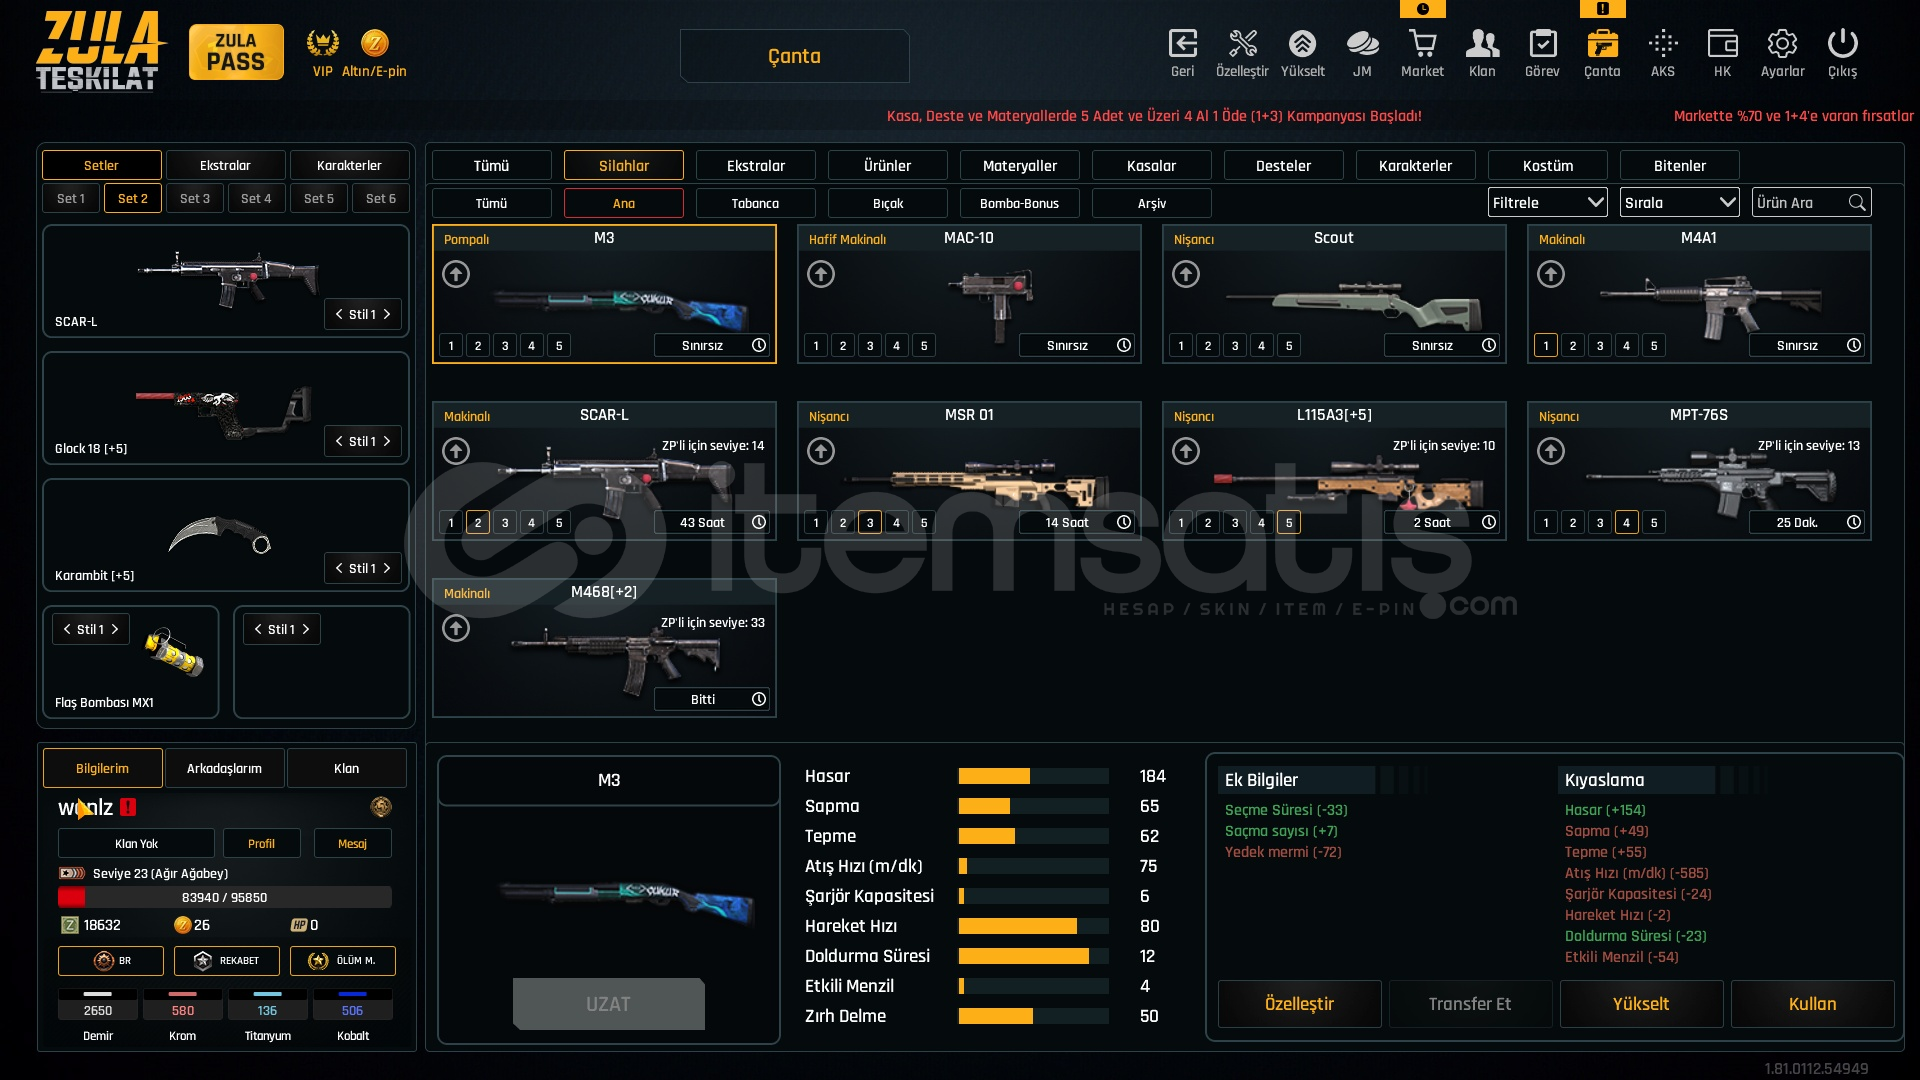Open the Görev tasks icon
1920x1080 pixels.
coord(1542,45)
